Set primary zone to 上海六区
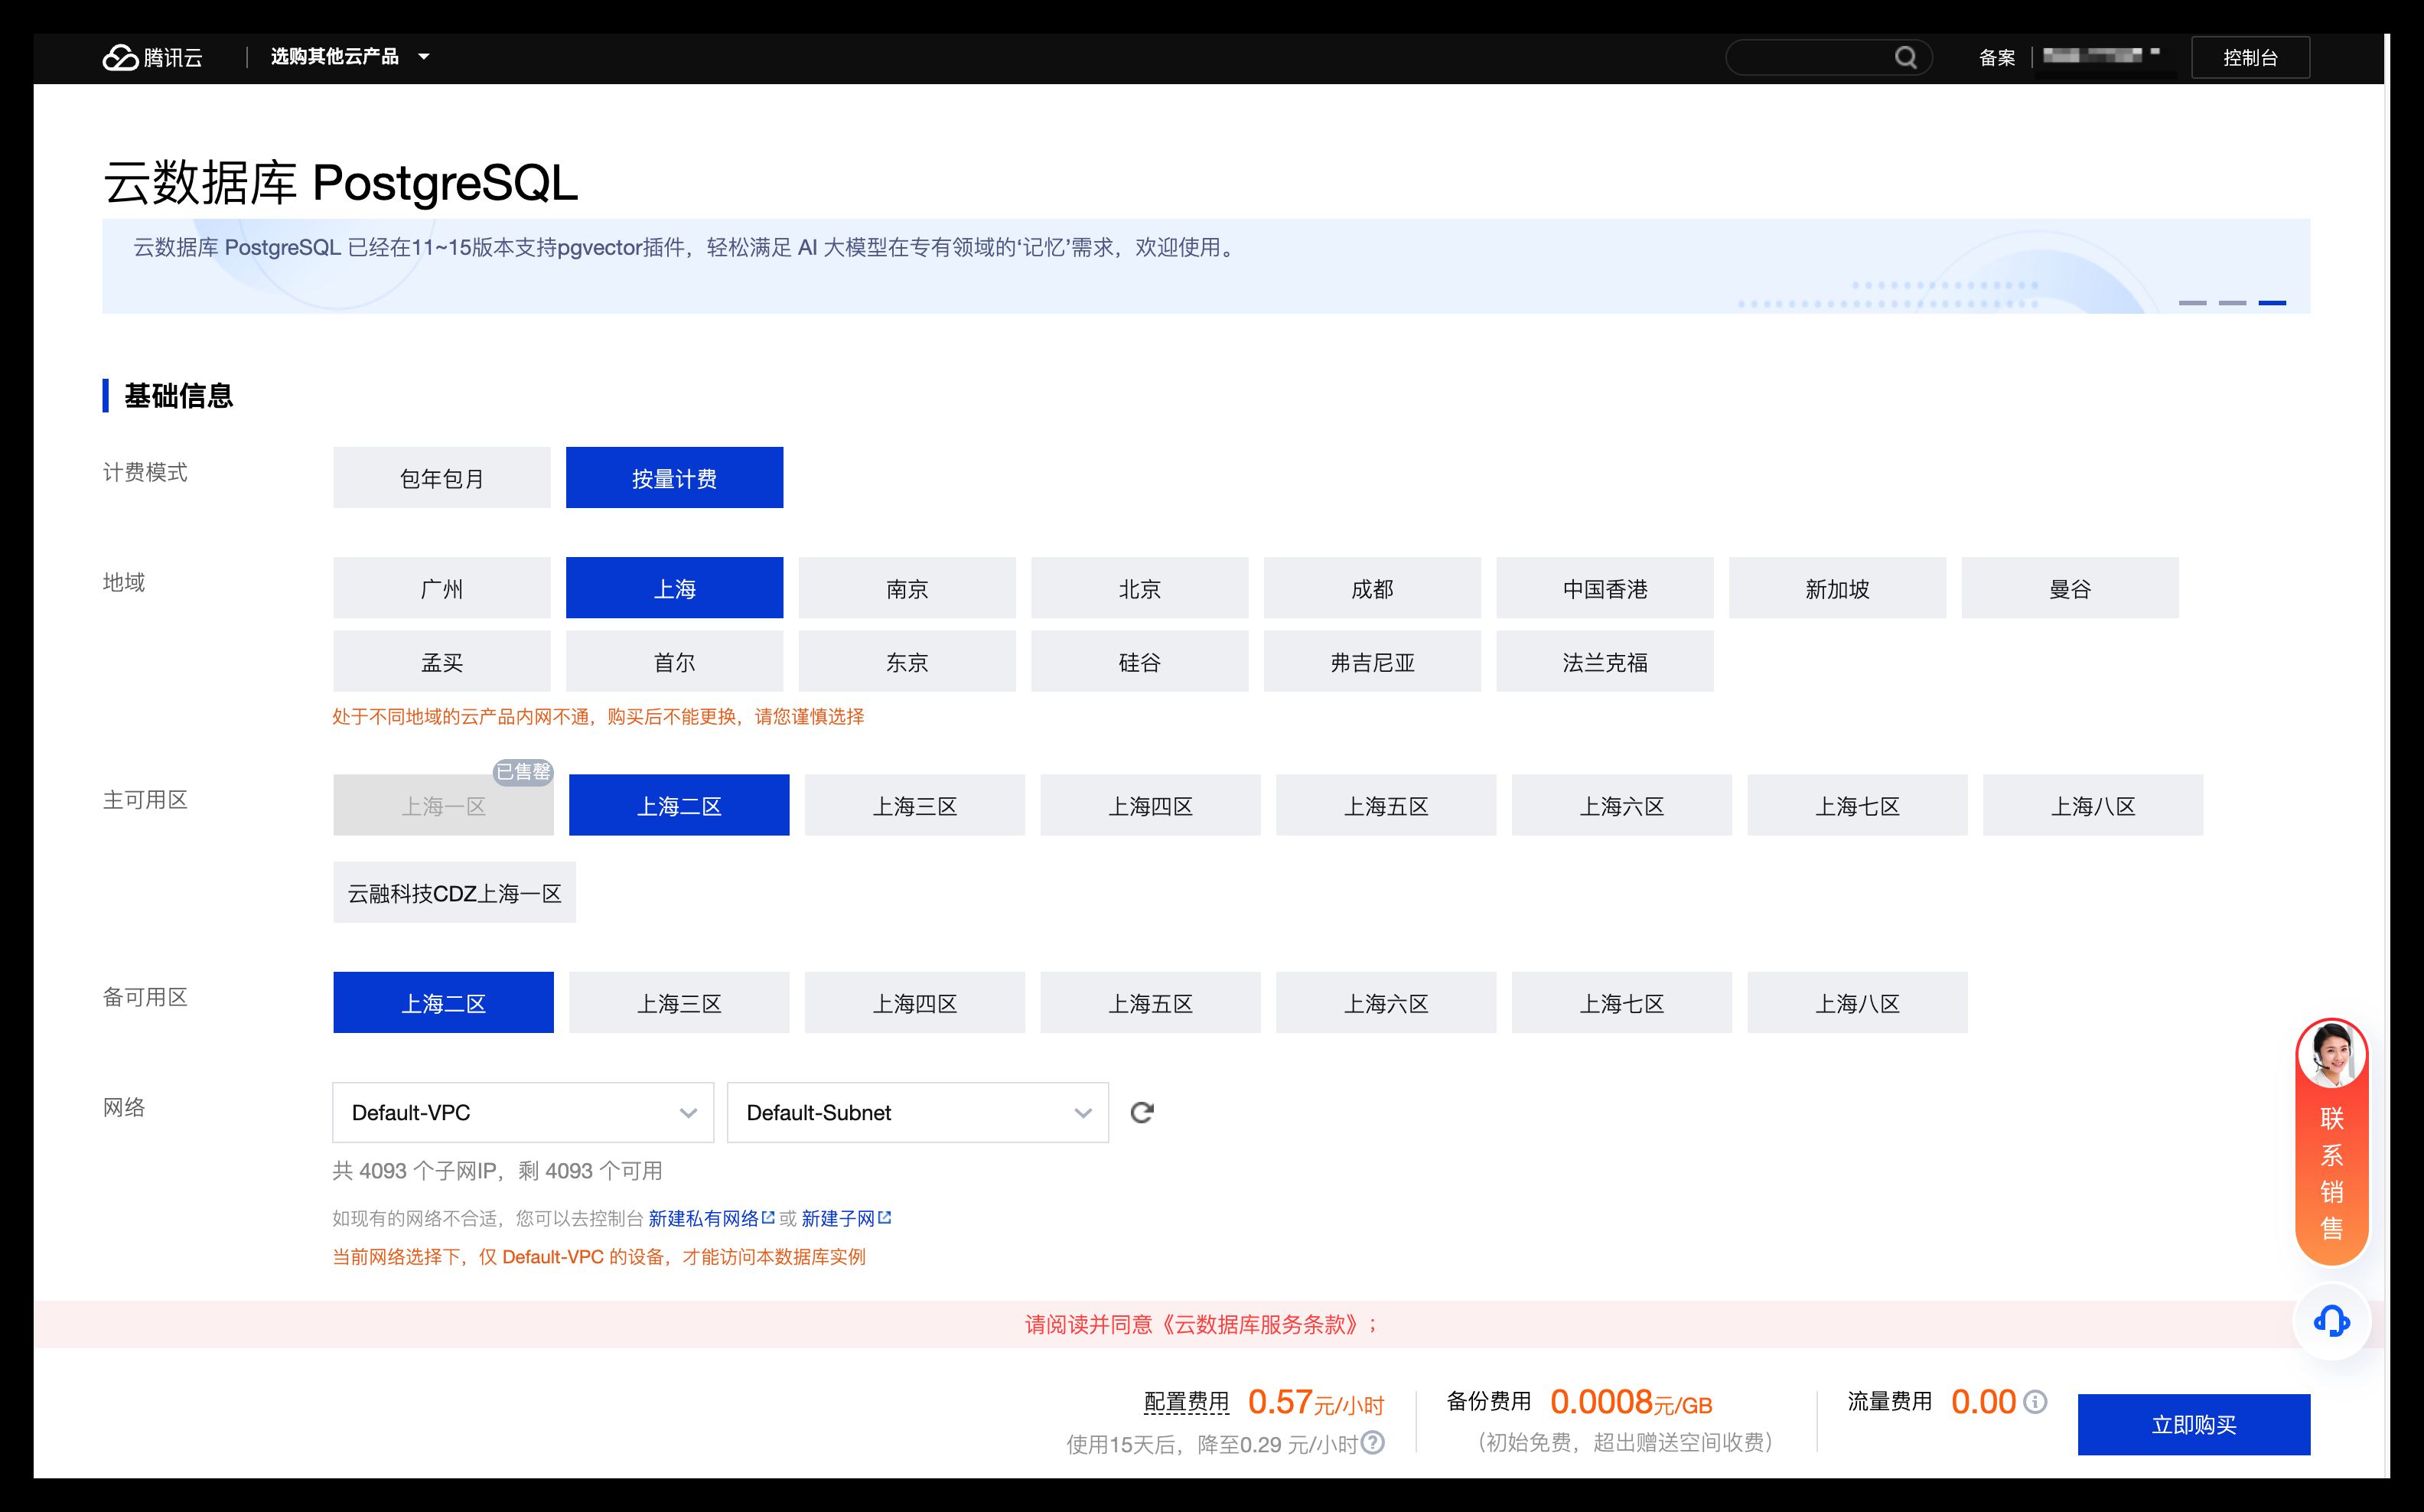This screenshot has width=2424, height=1512. point(1622,805)
